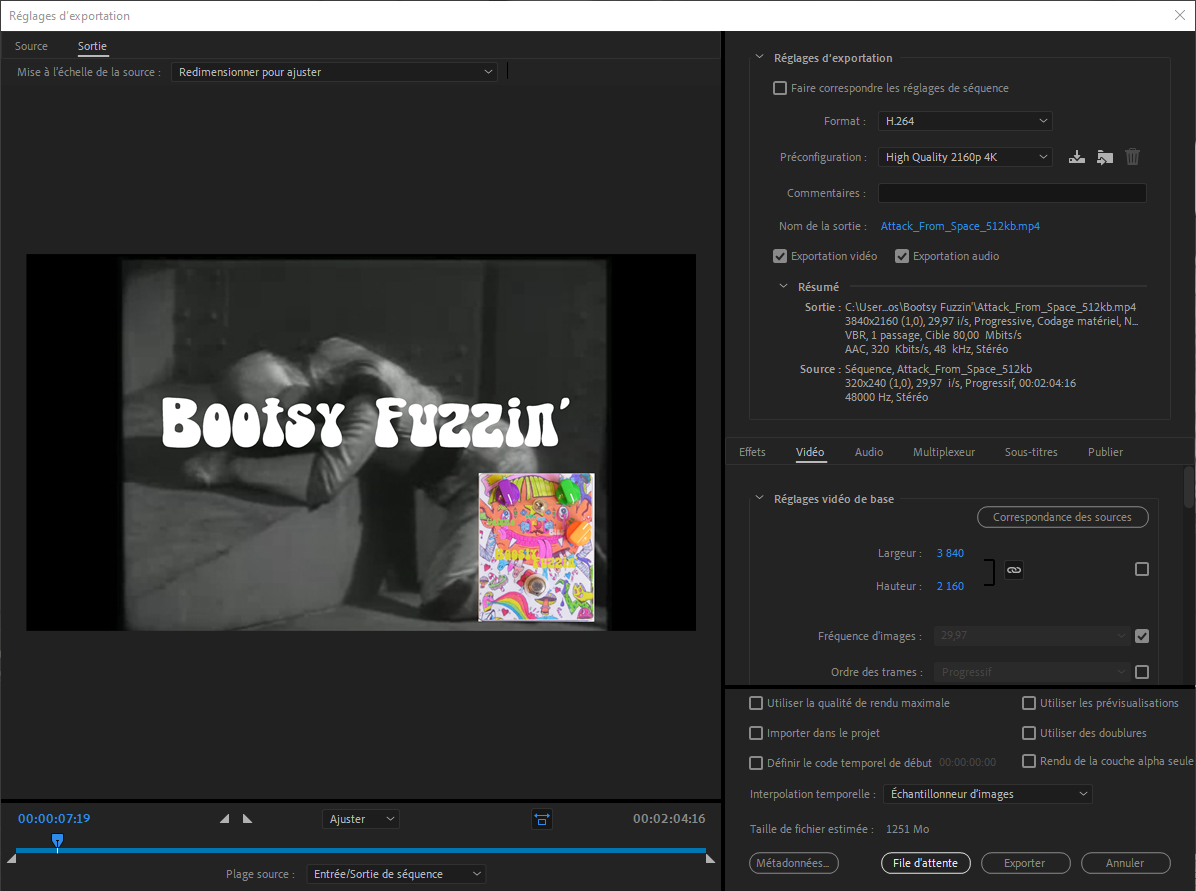Switch to the Source tab
Screen dimensions: 1196x891
click(31, 46)
